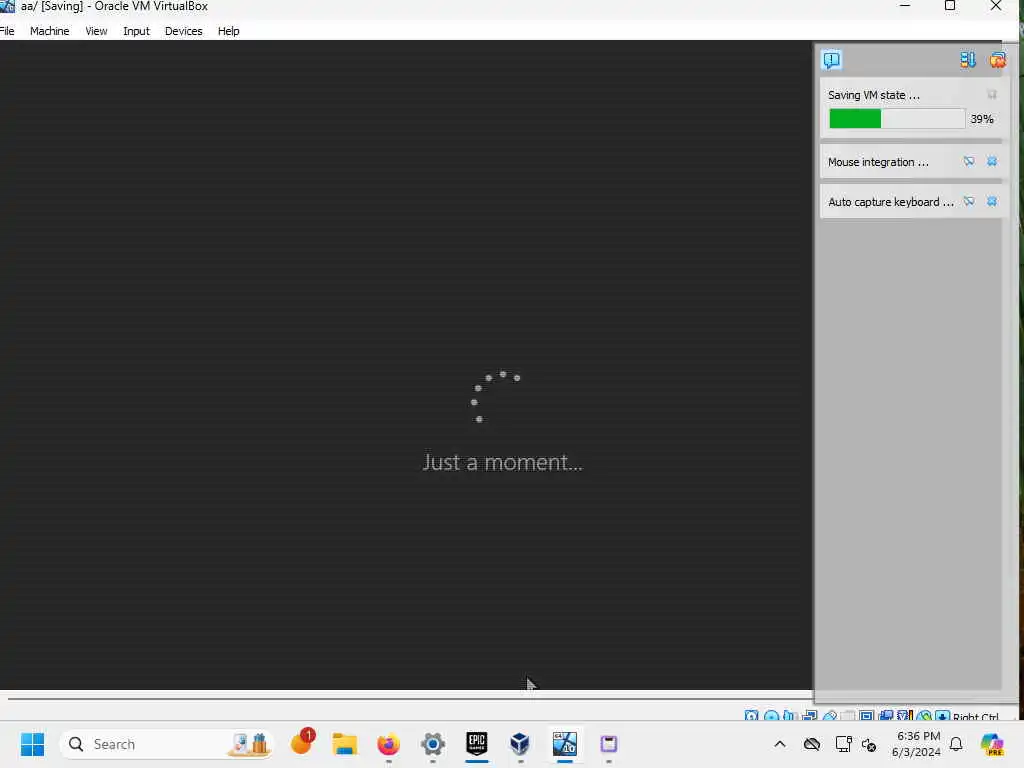This screenshot has height=768, width=1024.
Task: Show hidden system tray icons chevron
Action: point(780,744)
